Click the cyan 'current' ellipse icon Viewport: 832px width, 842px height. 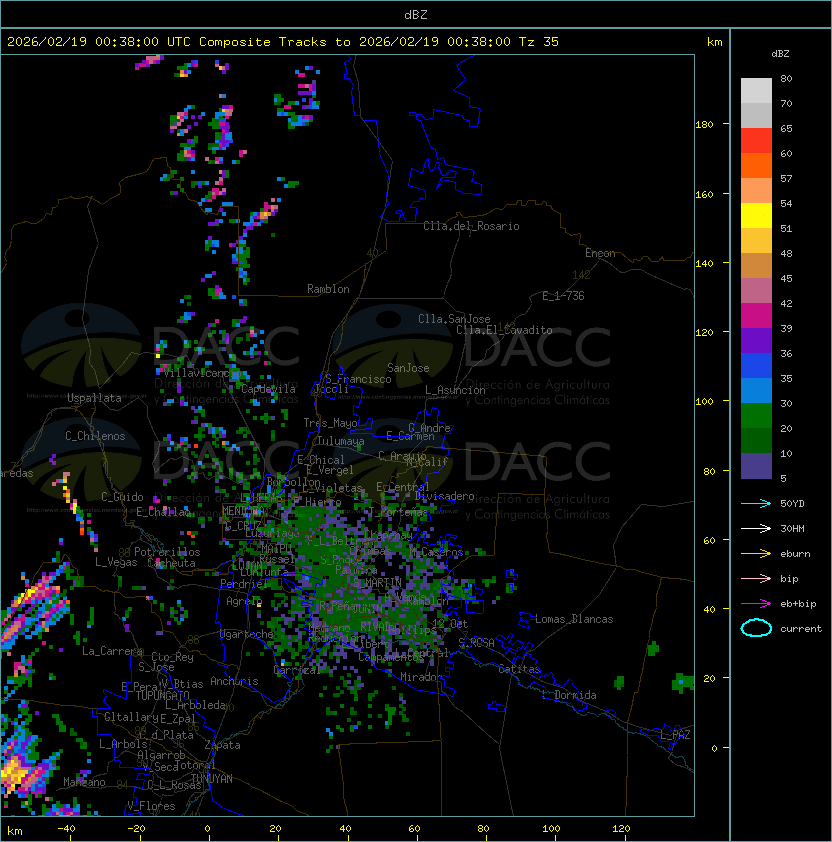click(756, 628)
